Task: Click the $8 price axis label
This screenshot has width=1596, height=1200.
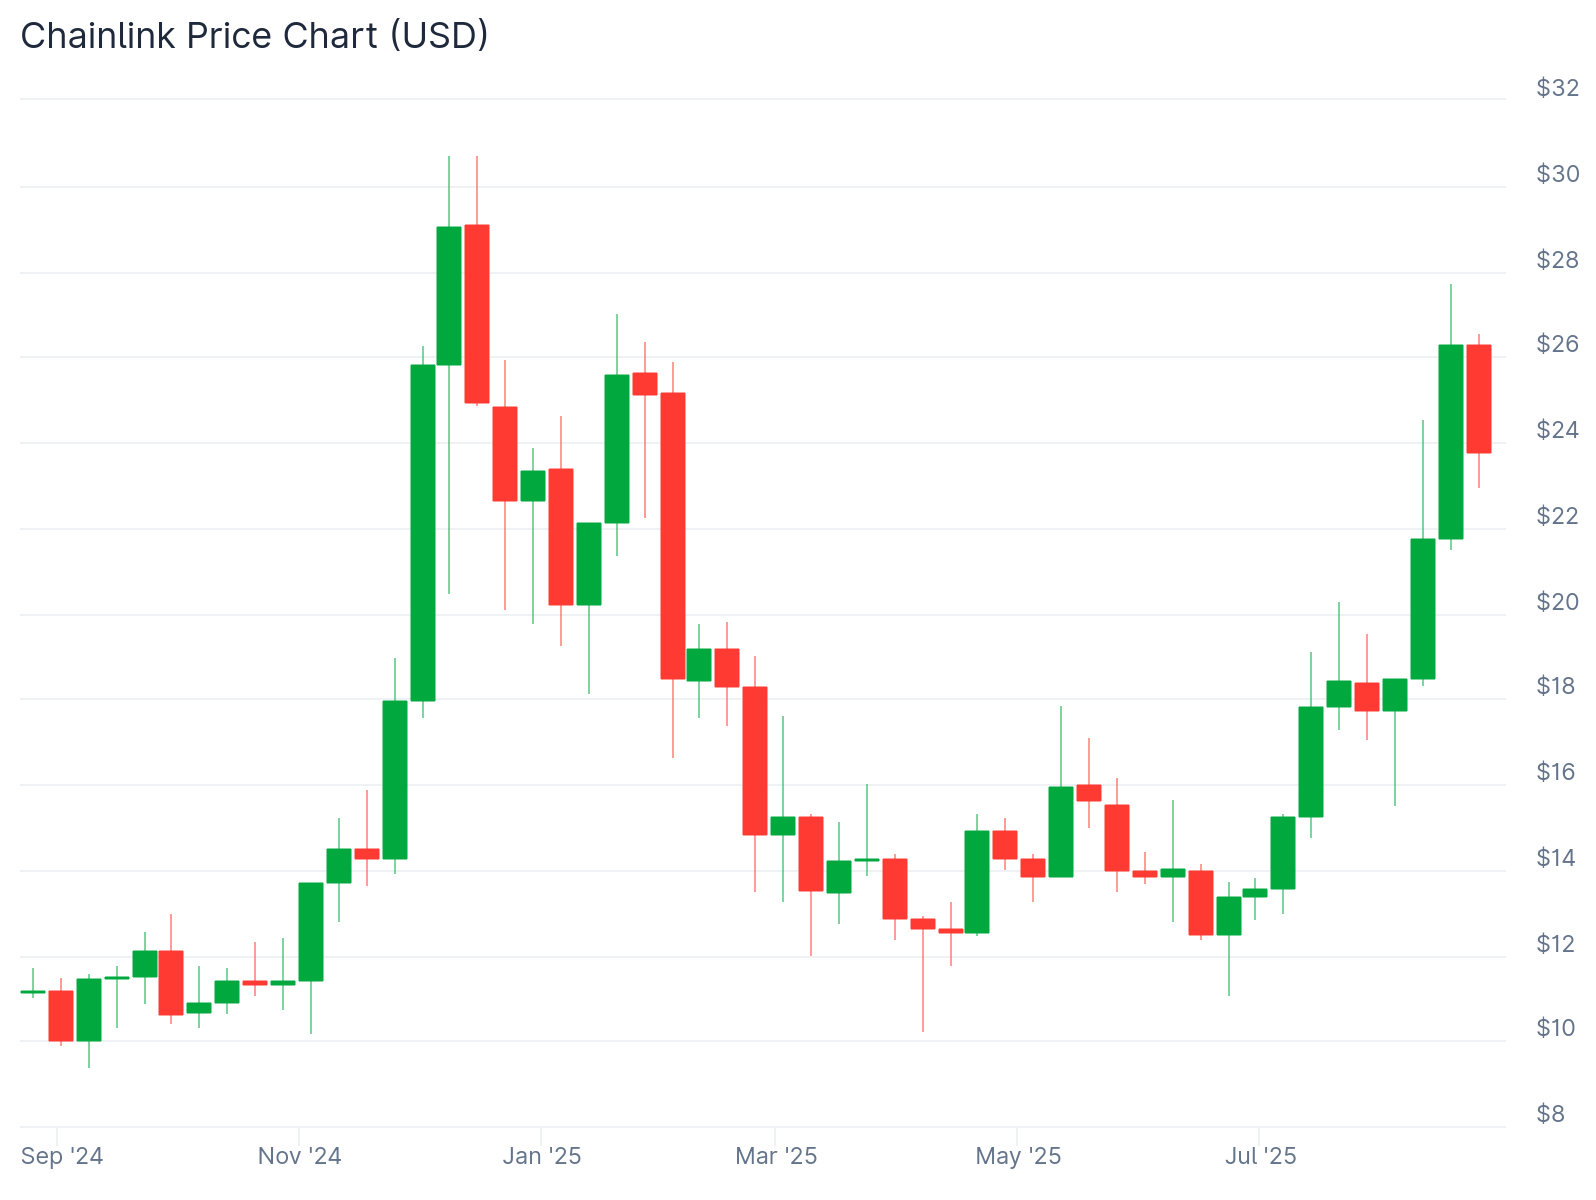Action: click(x=1550, y=1113)
